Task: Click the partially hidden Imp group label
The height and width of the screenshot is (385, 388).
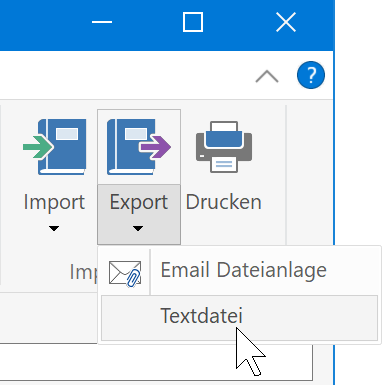Action: 83,272
